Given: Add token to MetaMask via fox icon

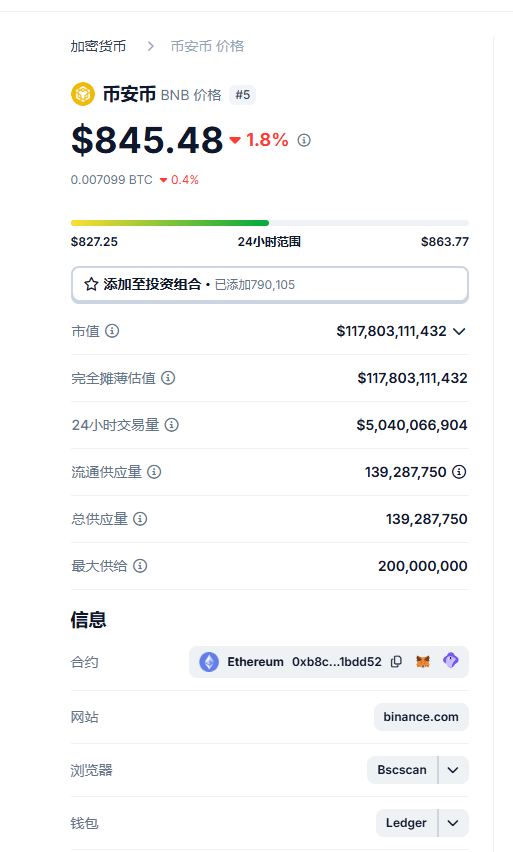Looking at the screenshot, I should click(423, 662).
